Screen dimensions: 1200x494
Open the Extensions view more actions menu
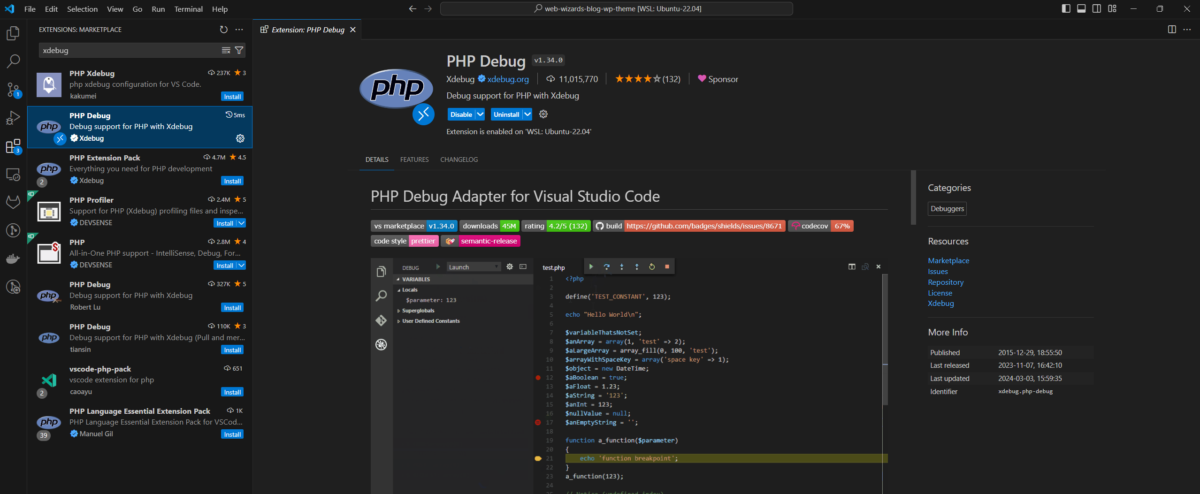[x=239, y=30]
